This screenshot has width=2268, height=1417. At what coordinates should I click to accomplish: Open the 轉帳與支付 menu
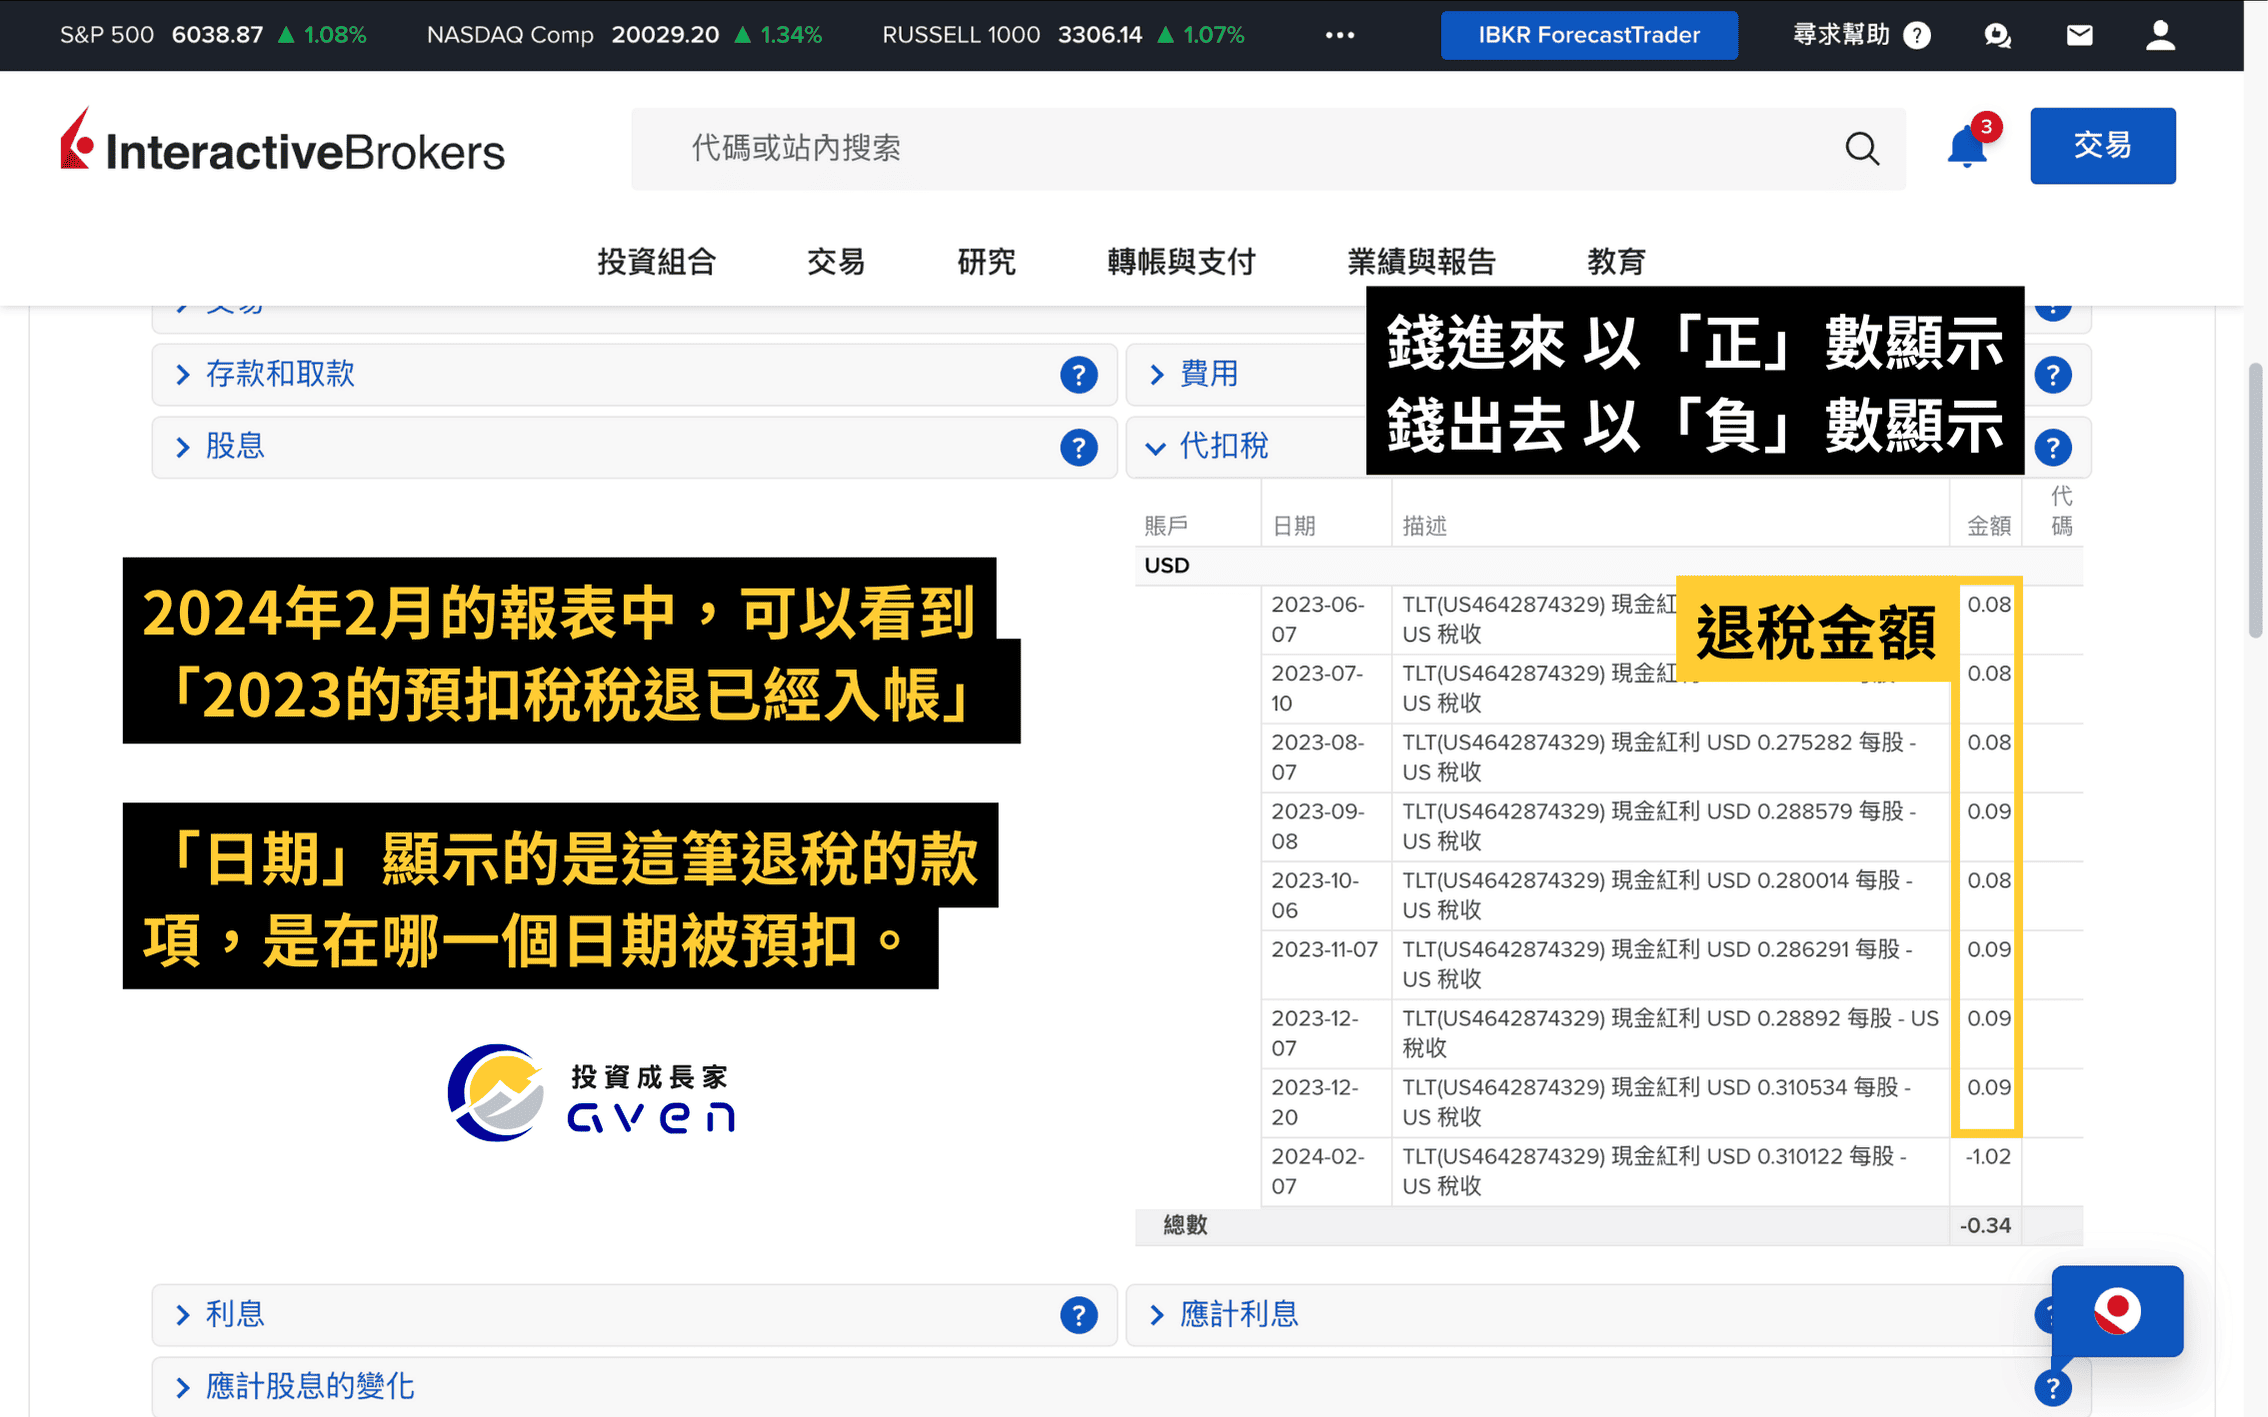click(1181, 262)
